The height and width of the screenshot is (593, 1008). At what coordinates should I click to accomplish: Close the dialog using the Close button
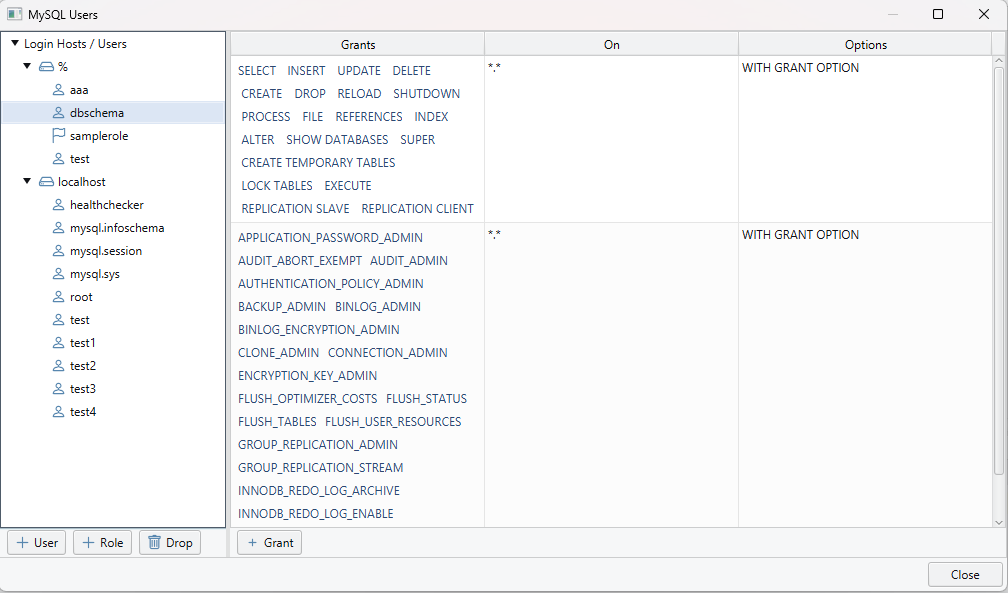coord(965,574)
